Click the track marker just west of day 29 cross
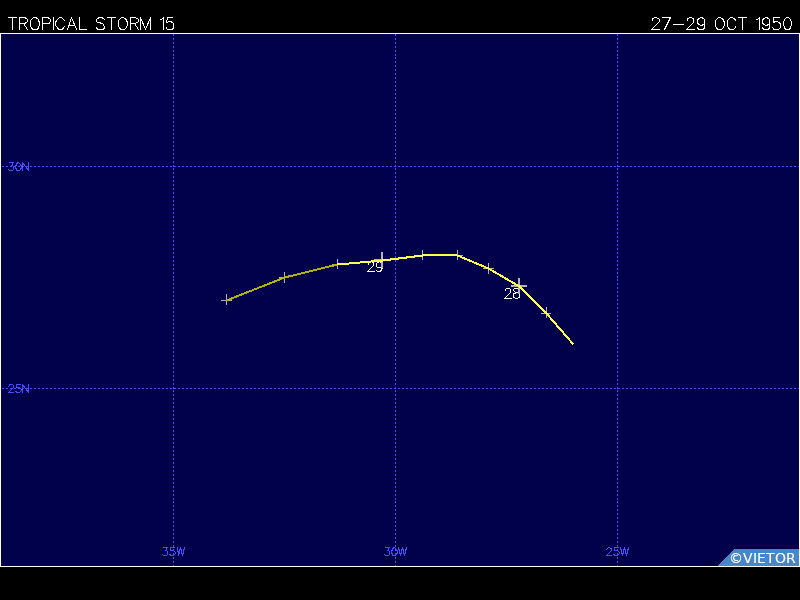The height and width of the screenshot is (600, 800). click(x=338, y=264)
